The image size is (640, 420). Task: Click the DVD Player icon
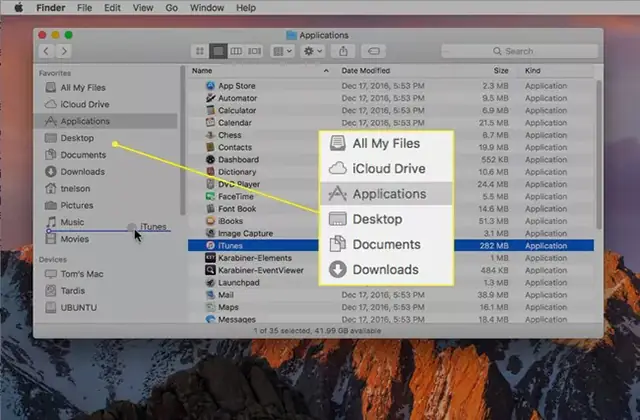pos(210,184)
